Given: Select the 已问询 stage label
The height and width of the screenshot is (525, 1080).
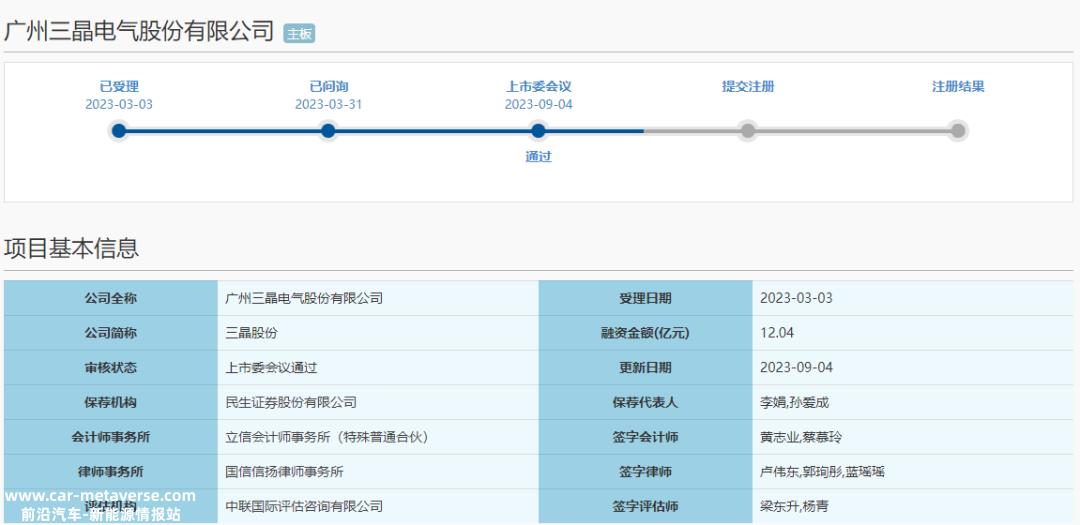Looking at the screenshot, I should [x=329, y=87].
